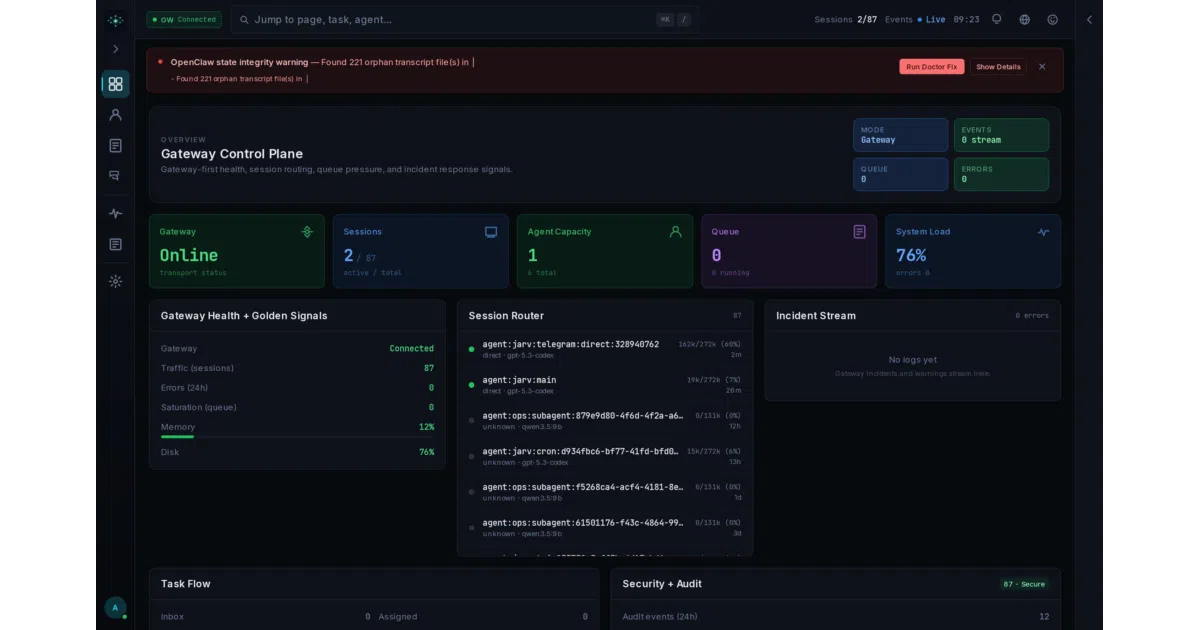Click the Connected gateway status badge

(x=184, y=19)
